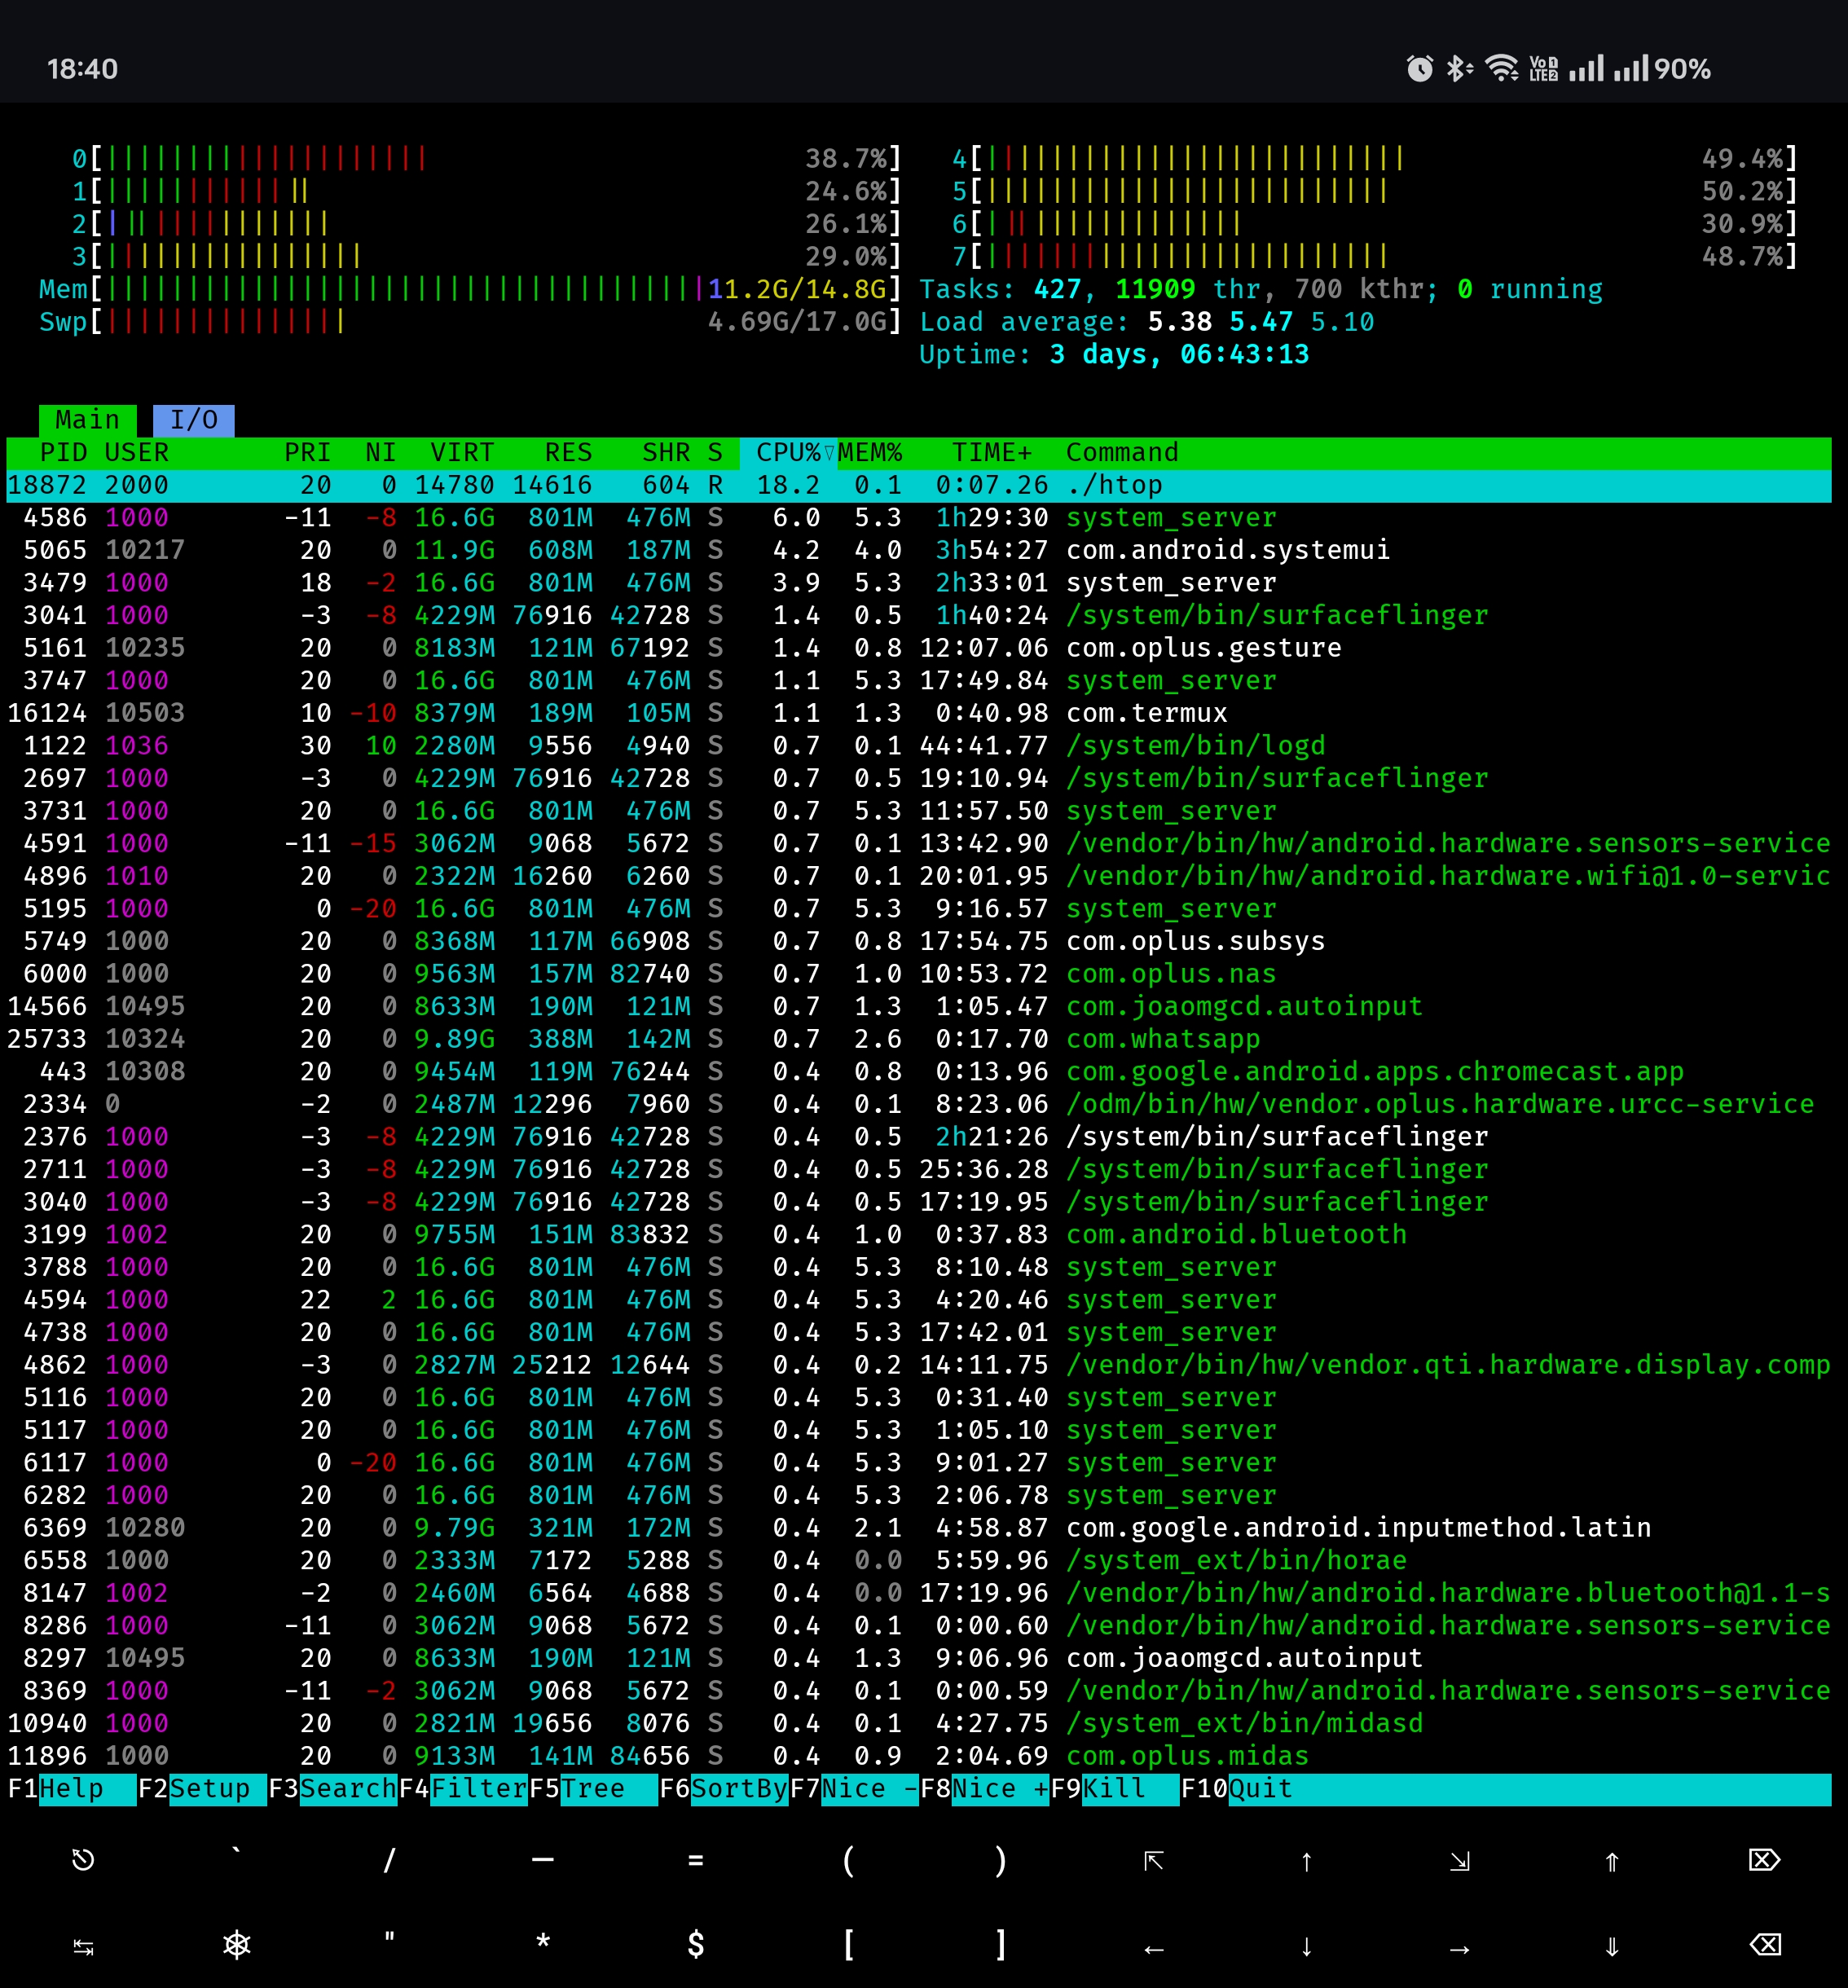Viewport: 1848px width, 1988px height.
Task: Tap the snowflake-like wheel key icon
Action: [x=236, y=1945]
